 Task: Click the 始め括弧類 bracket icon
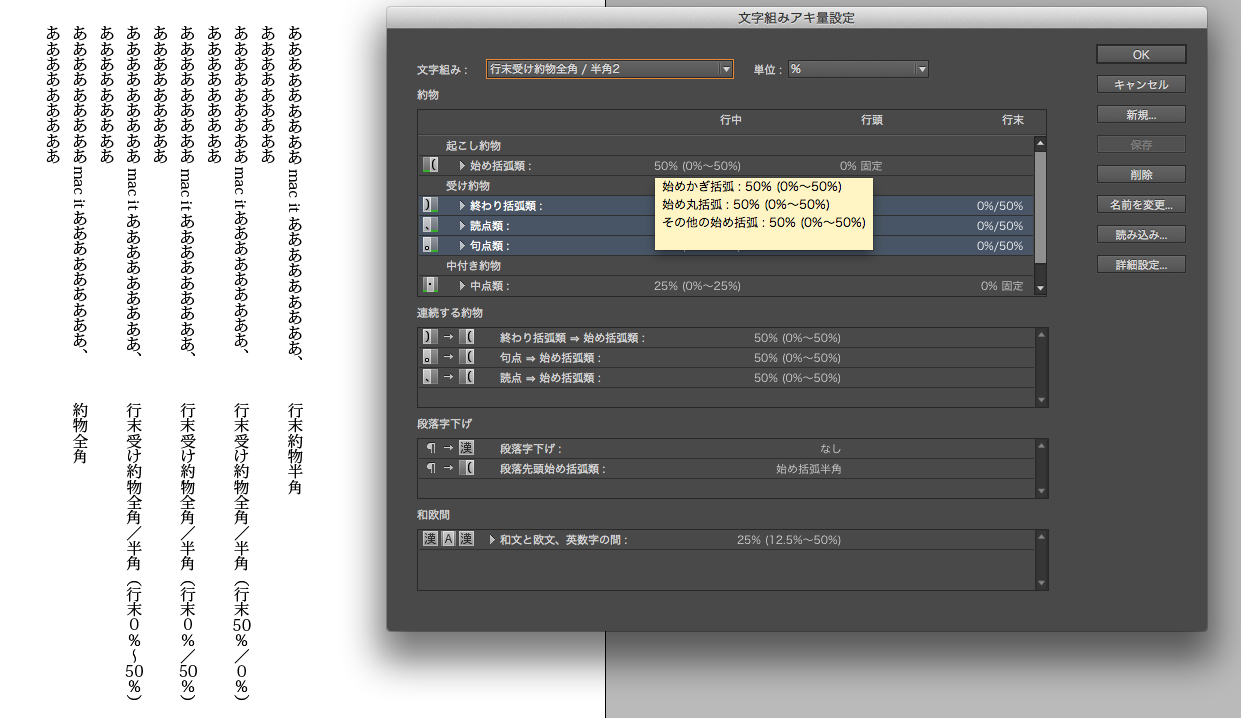[430, 166]
